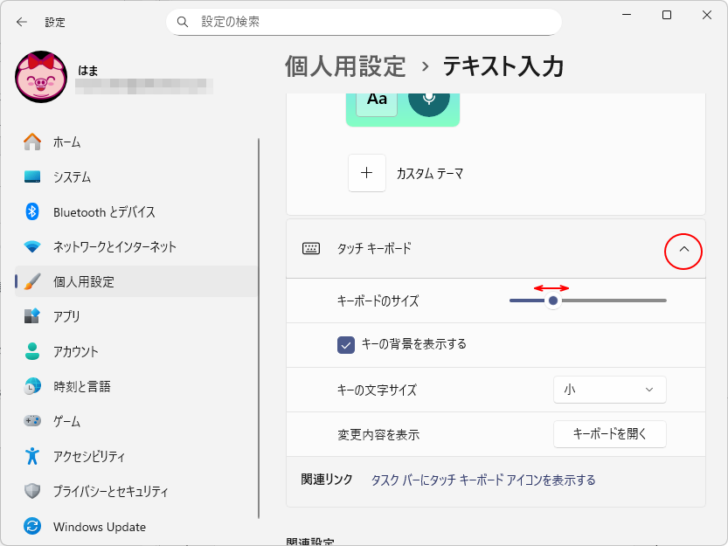
Task: Open ゲーム settings
Action: 136,421
